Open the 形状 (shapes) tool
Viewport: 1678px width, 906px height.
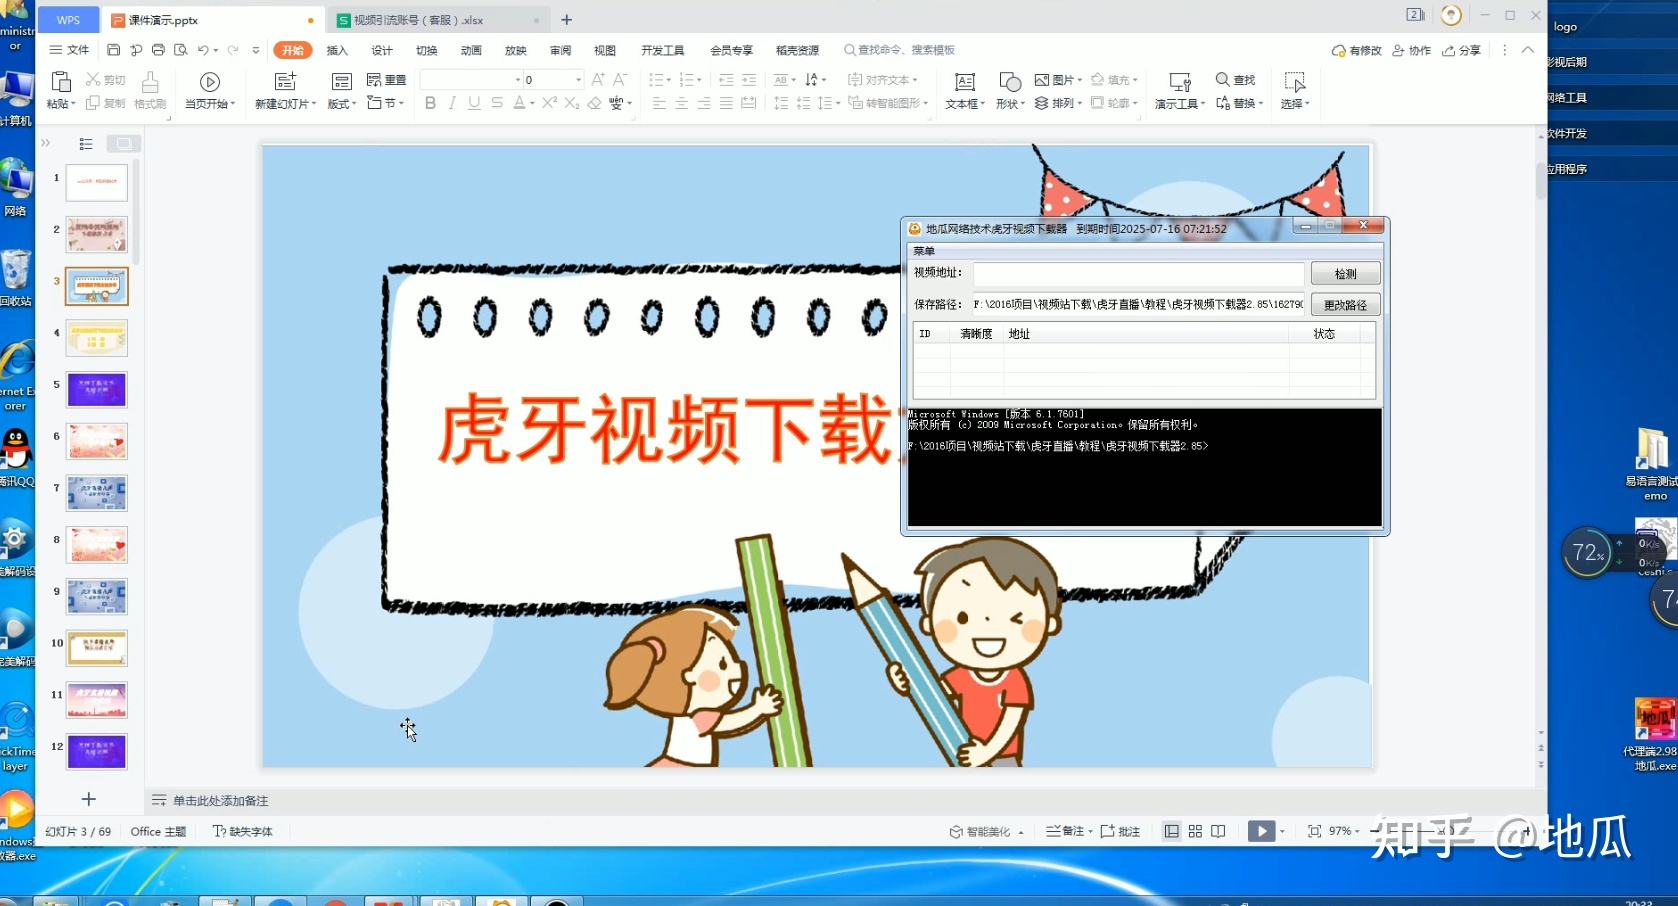tap(1008, 91)
